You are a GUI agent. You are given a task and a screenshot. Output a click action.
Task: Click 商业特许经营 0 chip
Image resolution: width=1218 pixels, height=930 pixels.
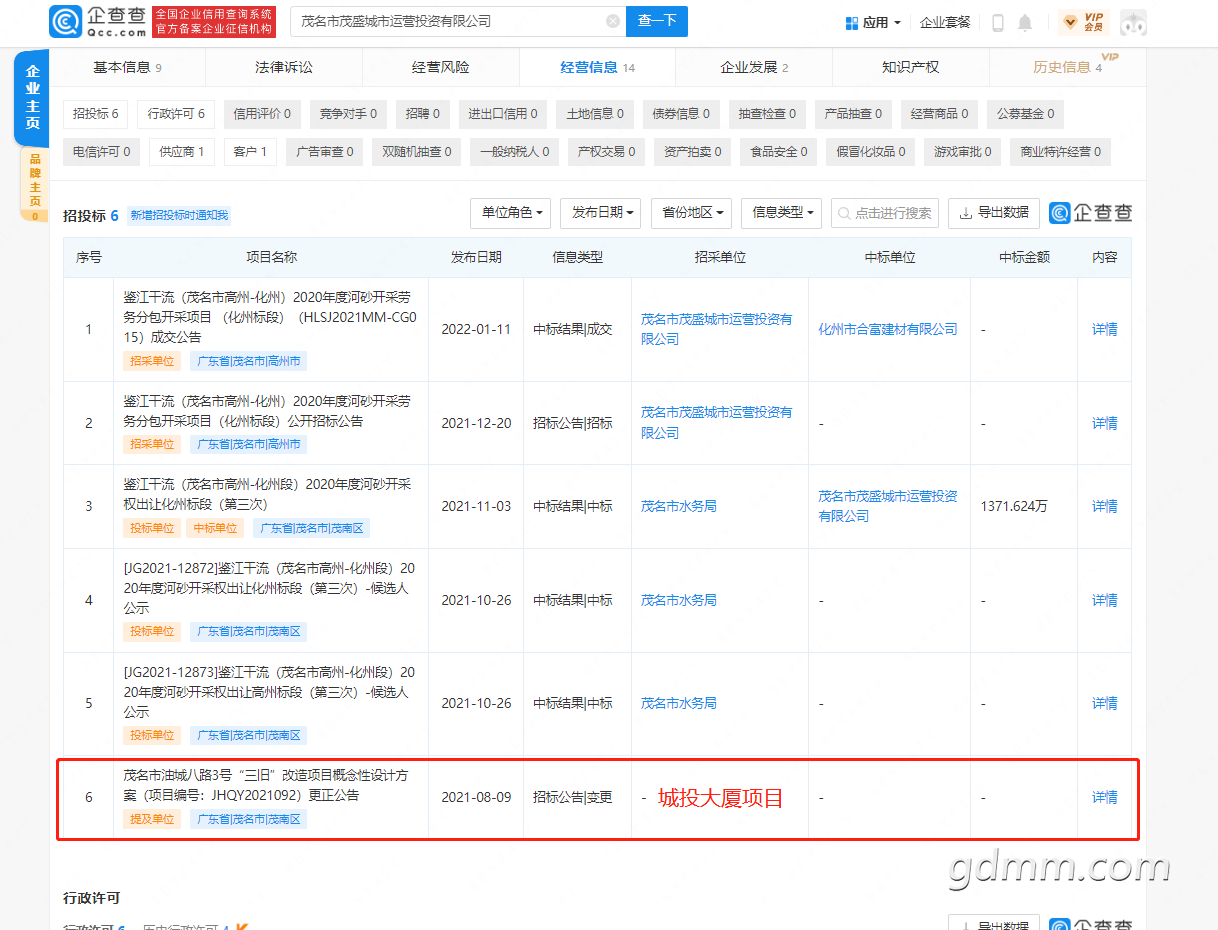1060,152
